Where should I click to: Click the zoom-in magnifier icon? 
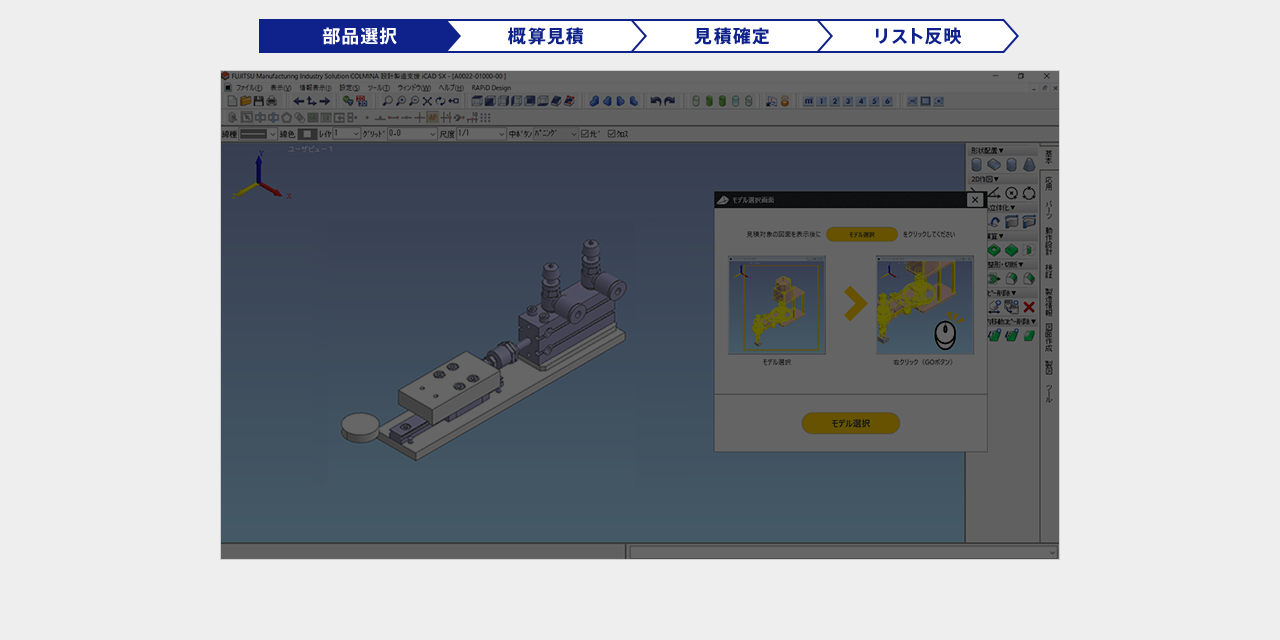click(x=400, y=101)
